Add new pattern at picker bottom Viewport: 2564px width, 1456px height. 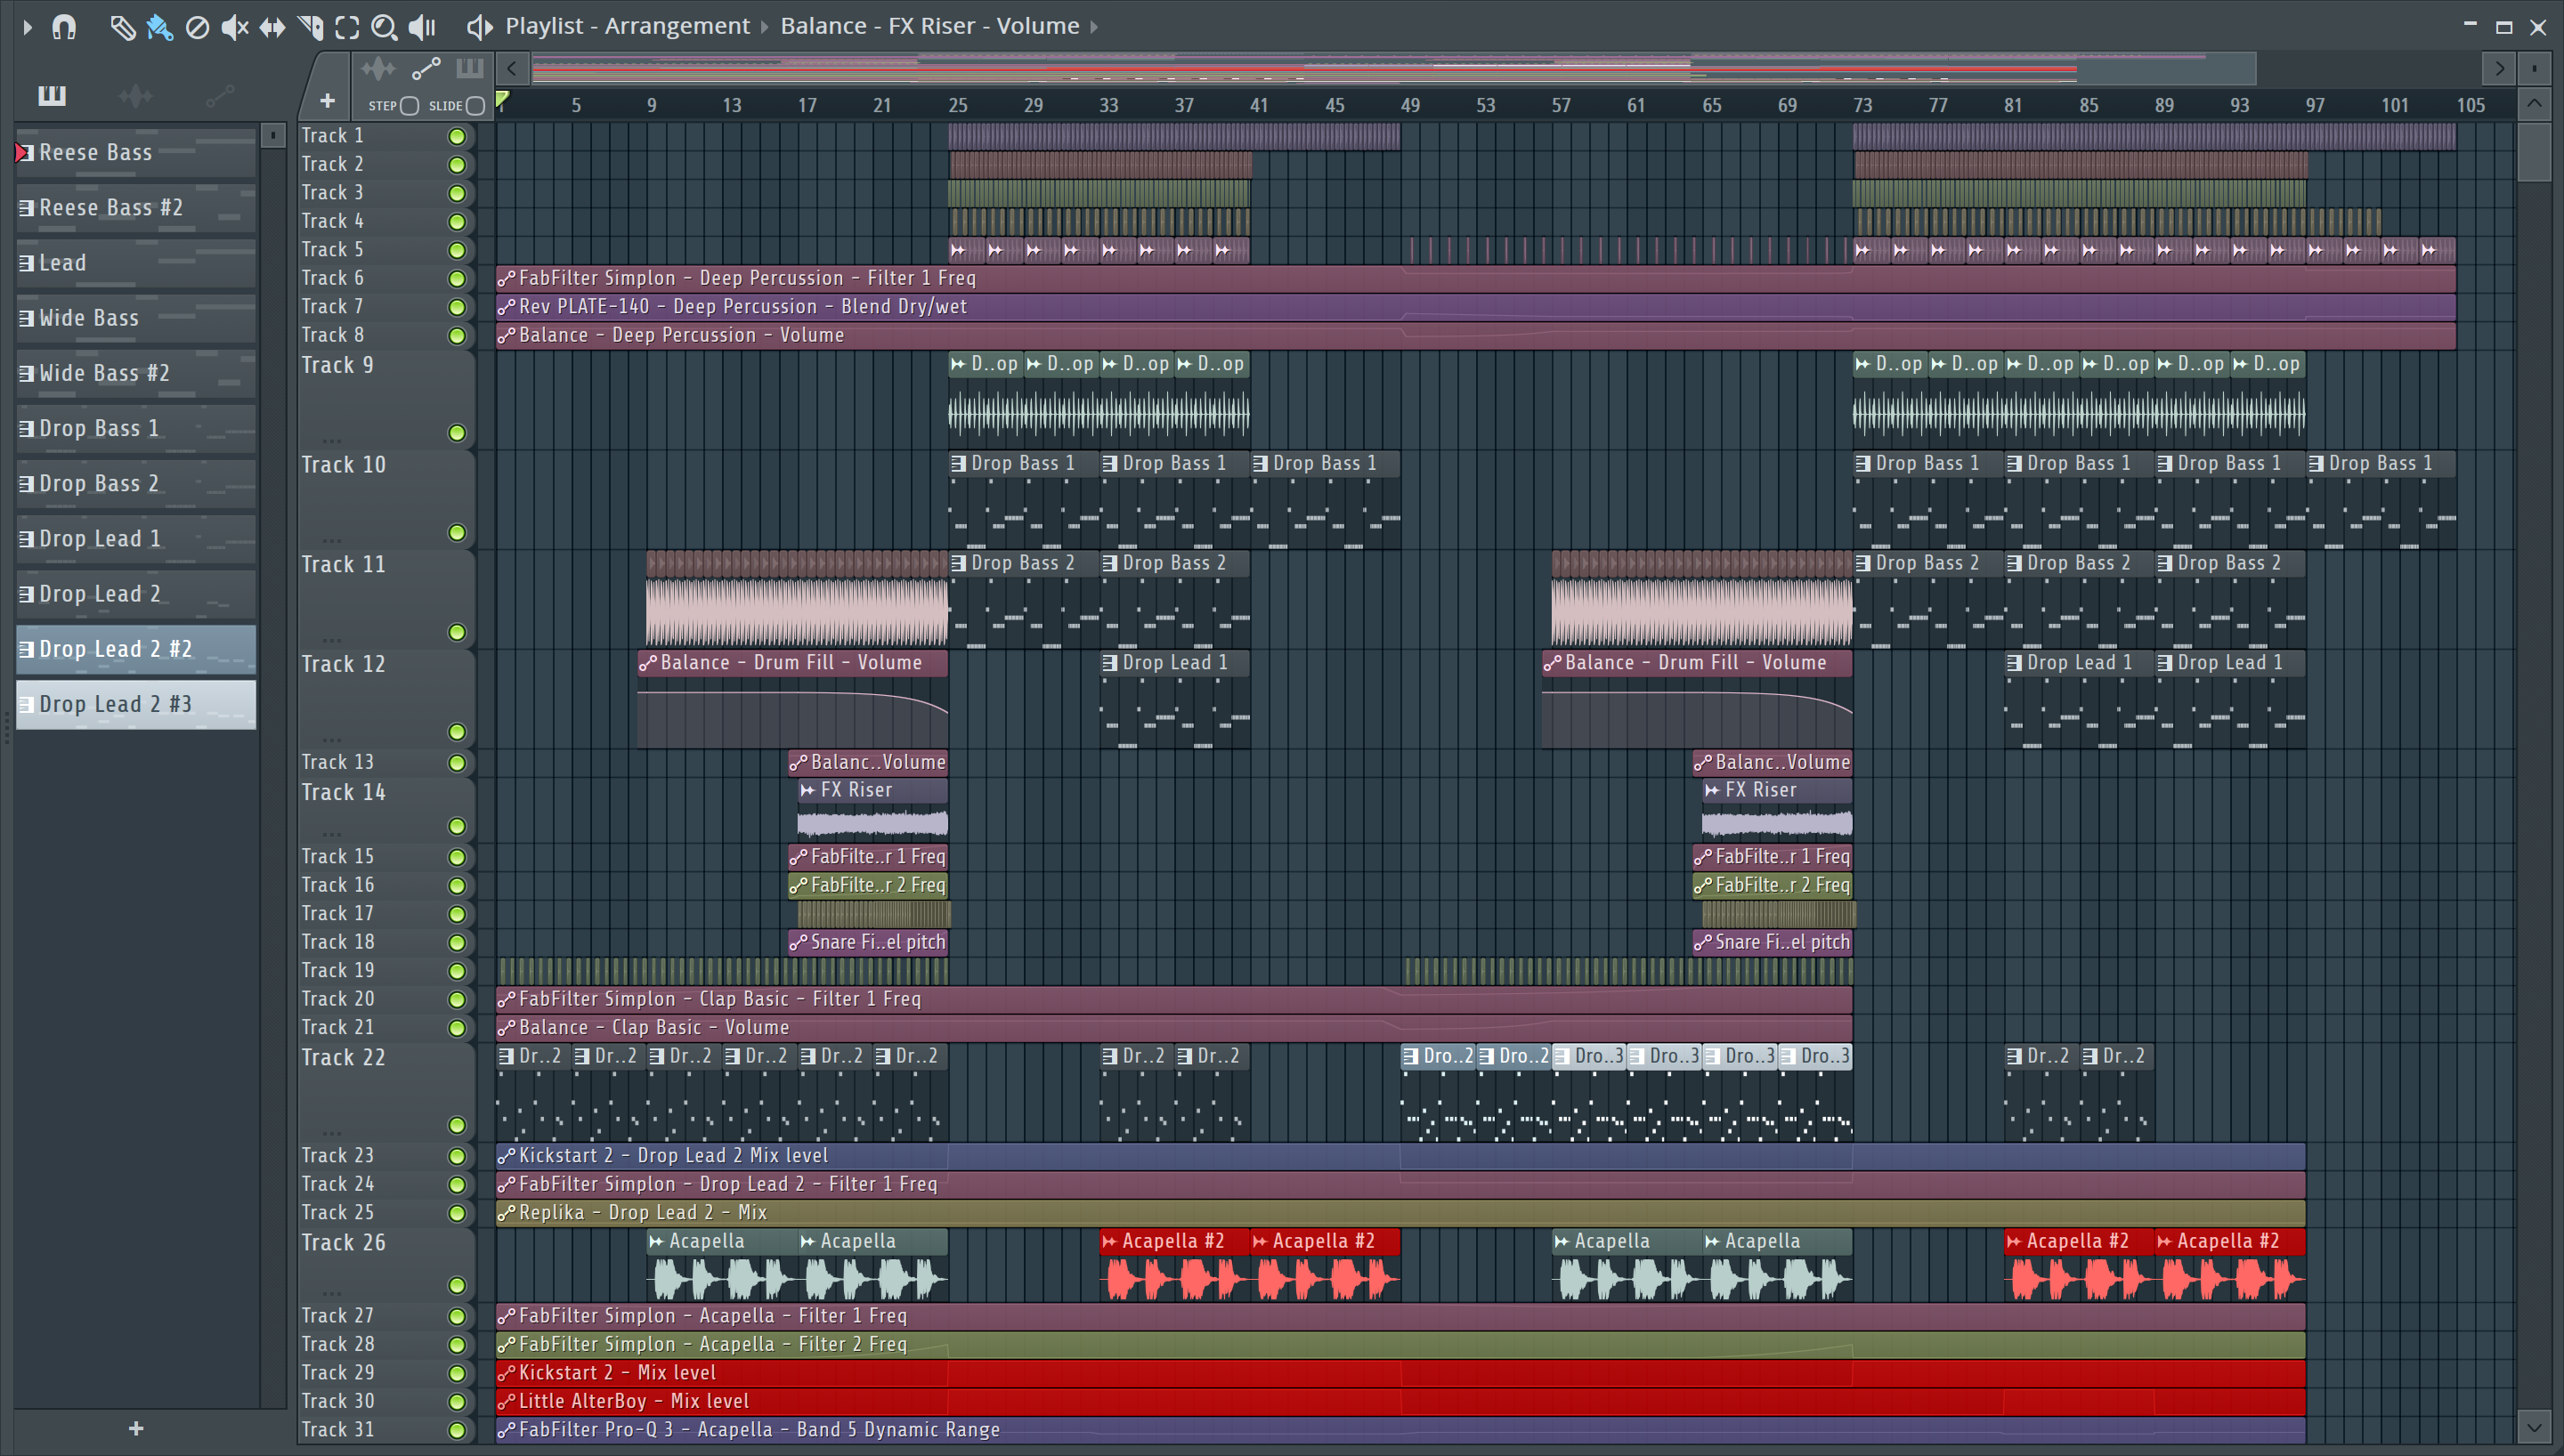[136, 1428]
